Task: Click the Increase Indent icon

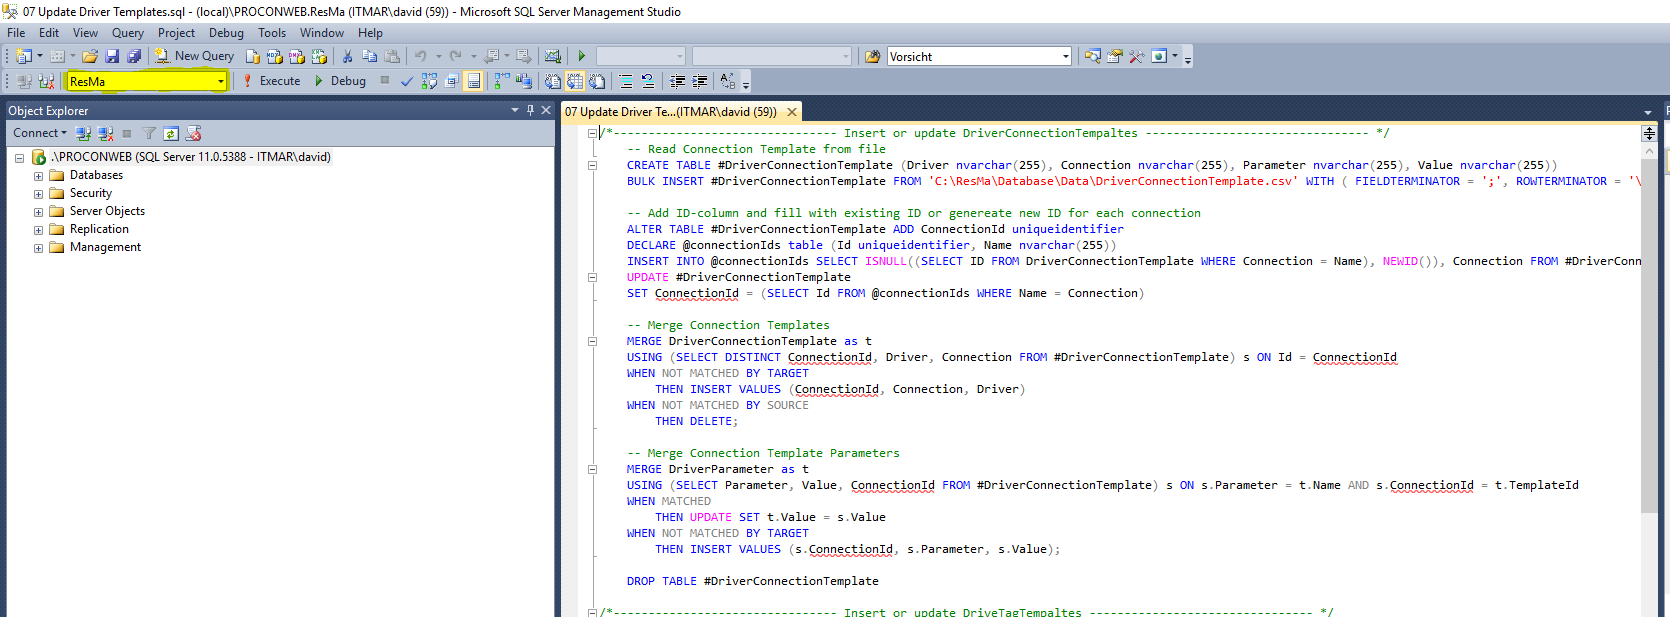Action: 700,82
